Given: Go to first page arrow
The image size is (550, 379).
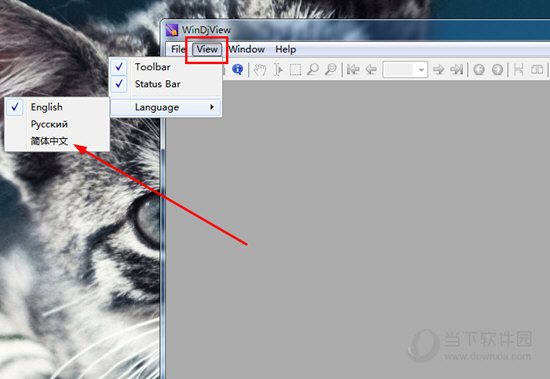Looking at the screenshot, I should (353, 69).
